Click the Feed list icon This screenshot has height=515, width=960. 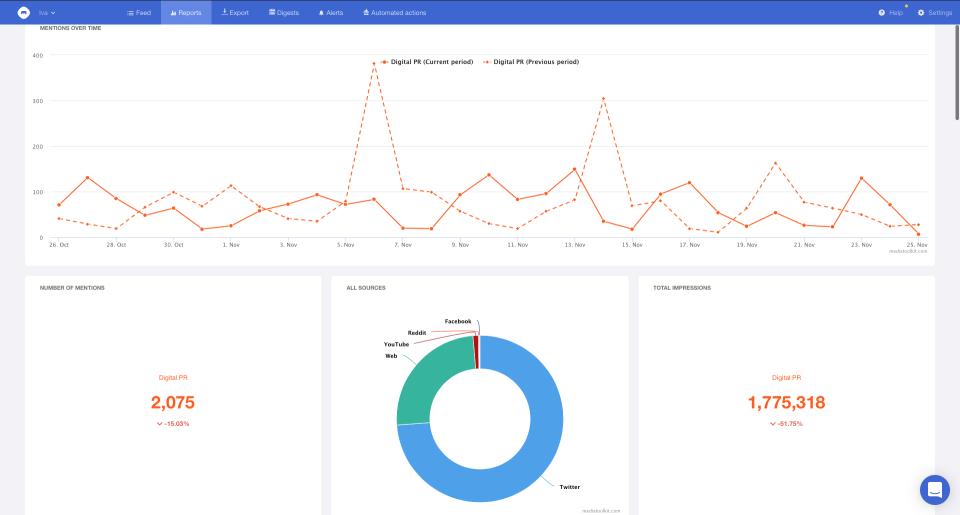[x=130, y=13]
